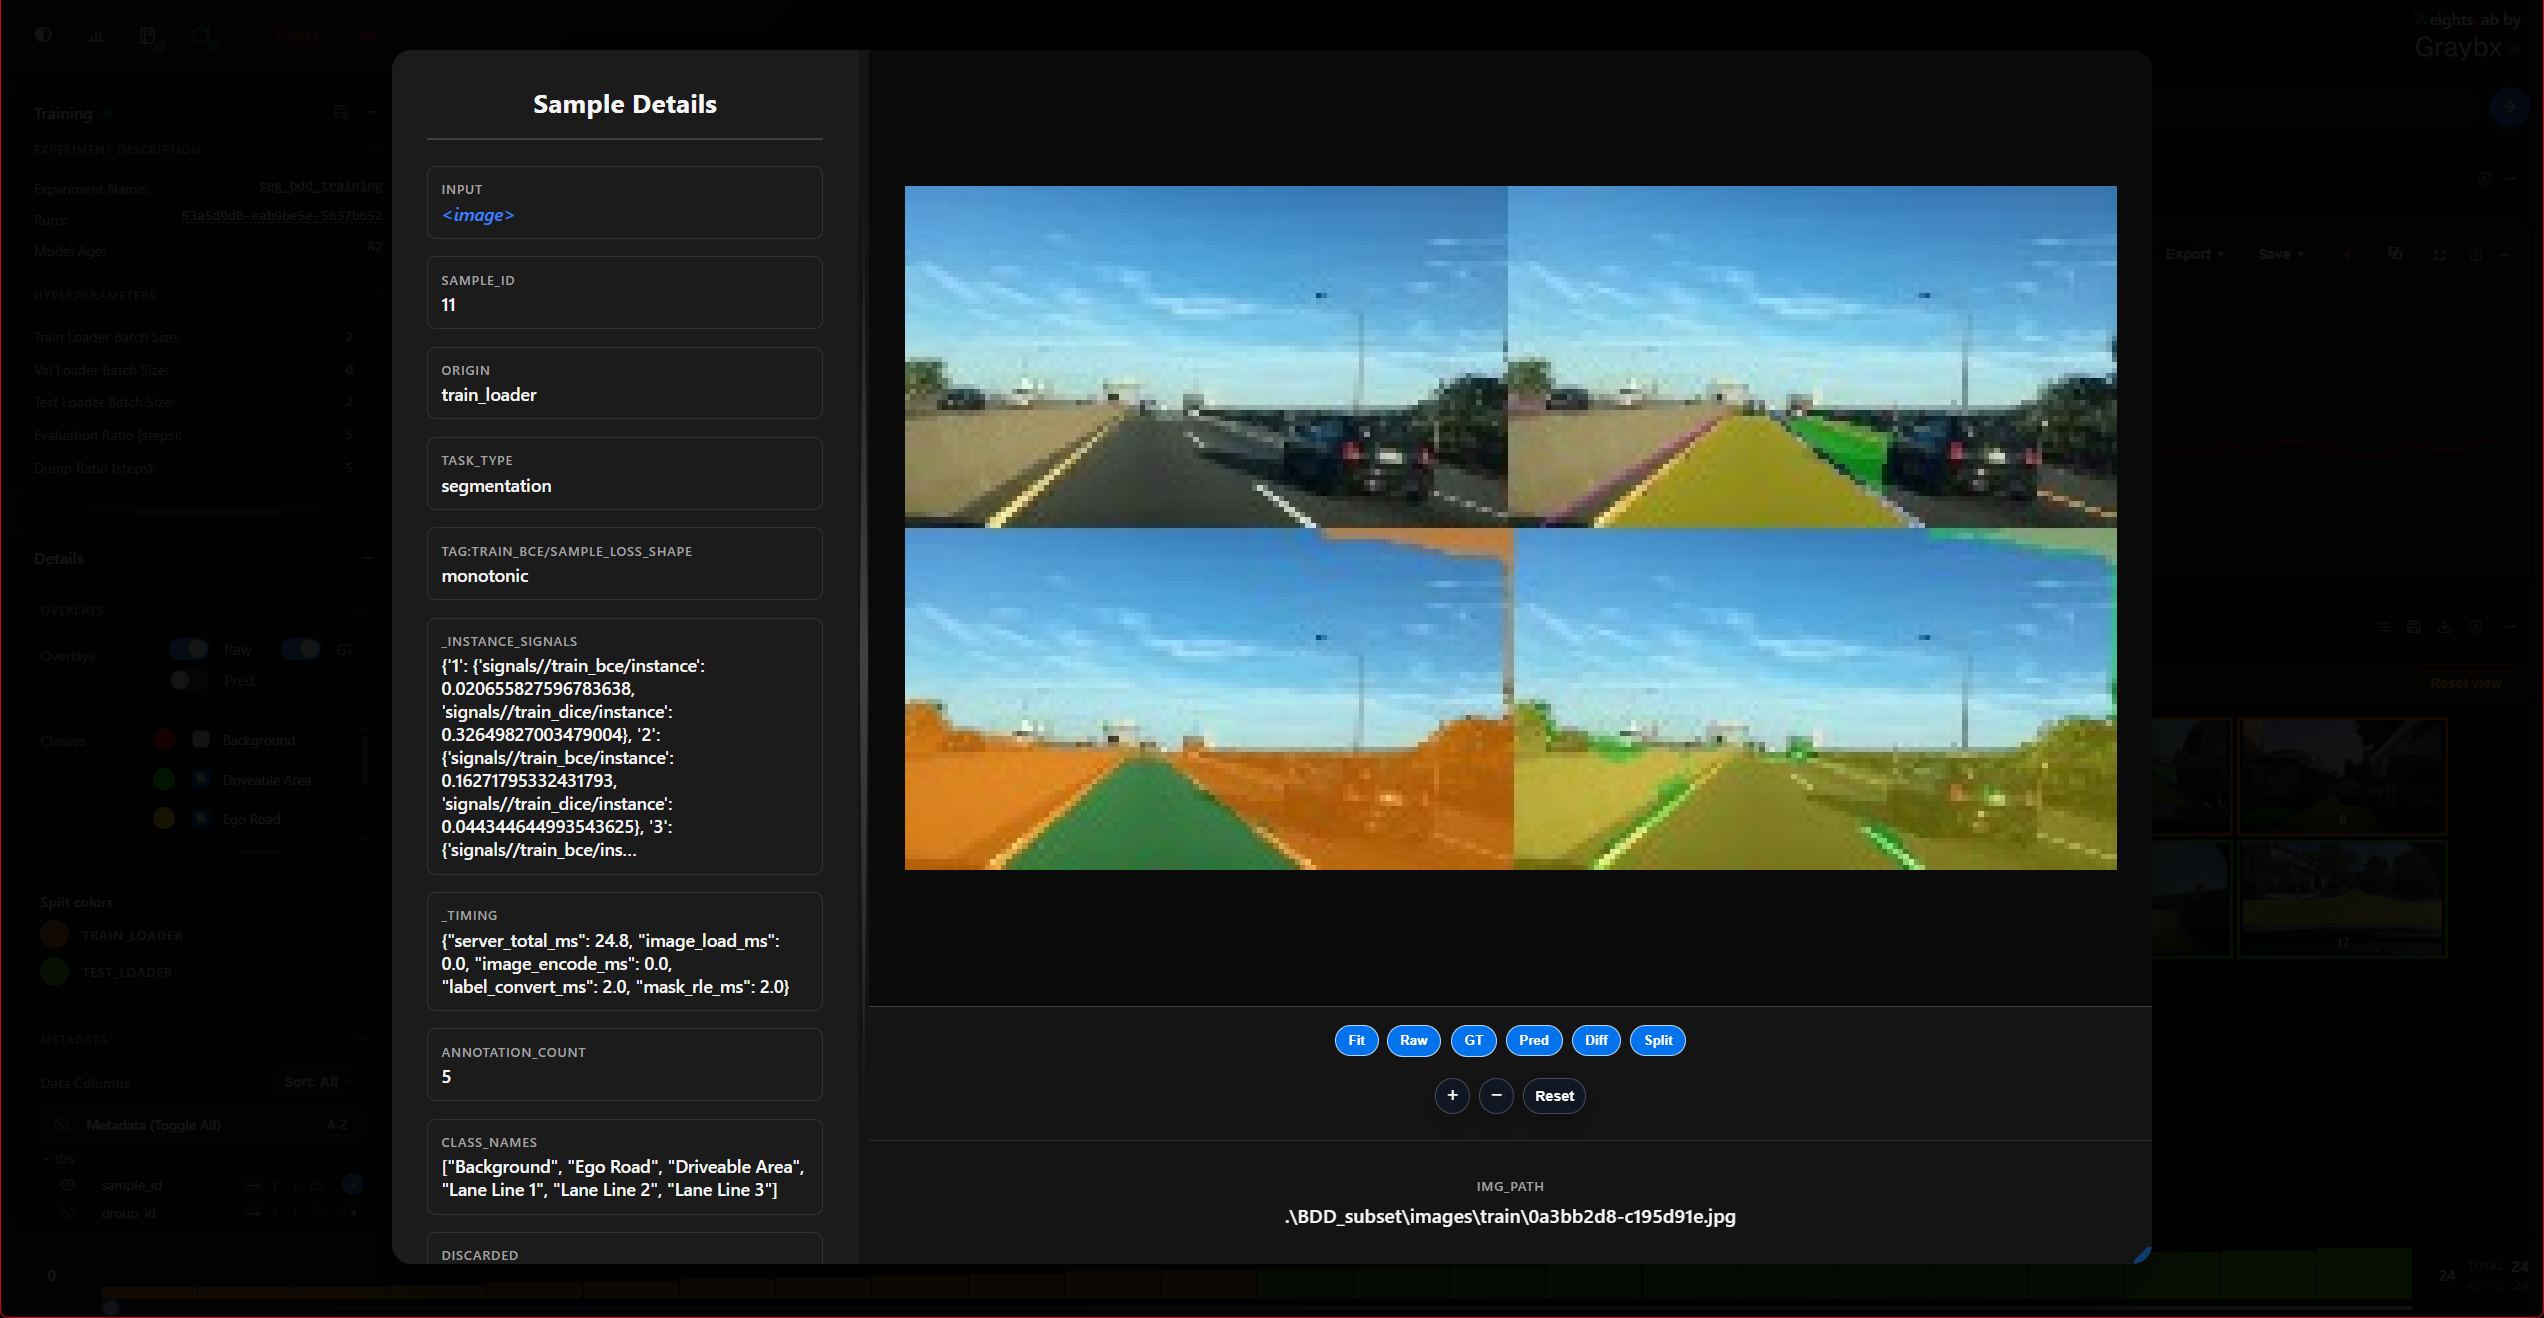
Task: Toggle the Raw overlay switch
Action: pos(188,649)
